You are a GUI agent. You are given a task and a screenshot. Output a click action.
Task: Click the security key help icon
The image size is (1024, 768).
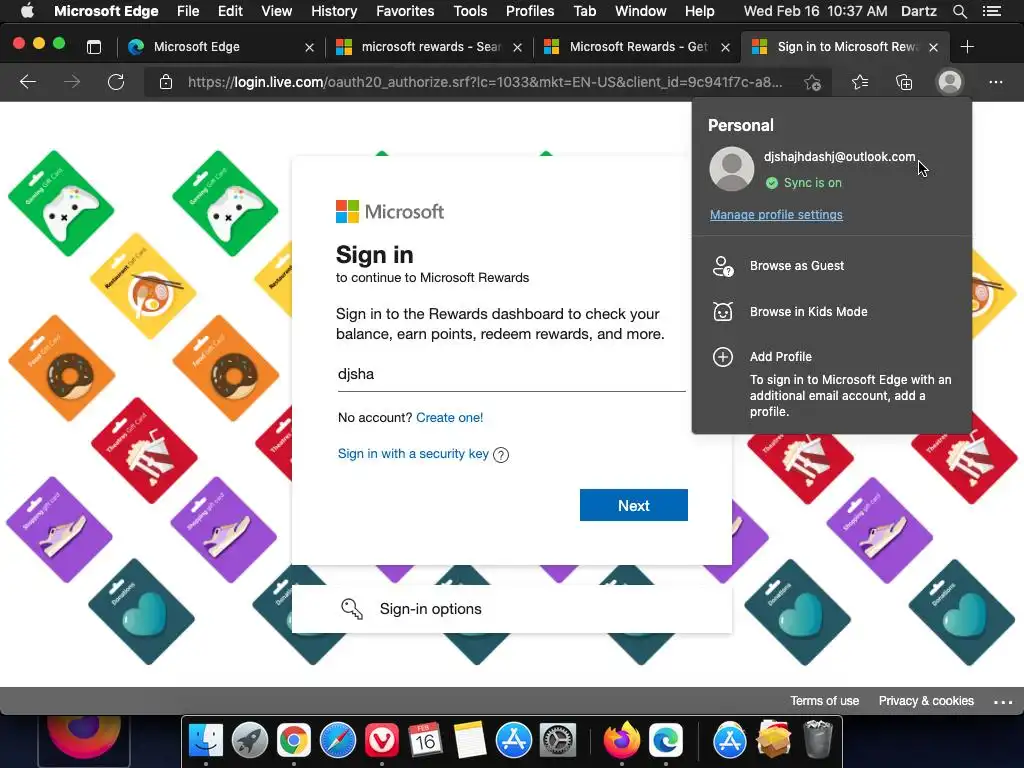tap(501, 455)
